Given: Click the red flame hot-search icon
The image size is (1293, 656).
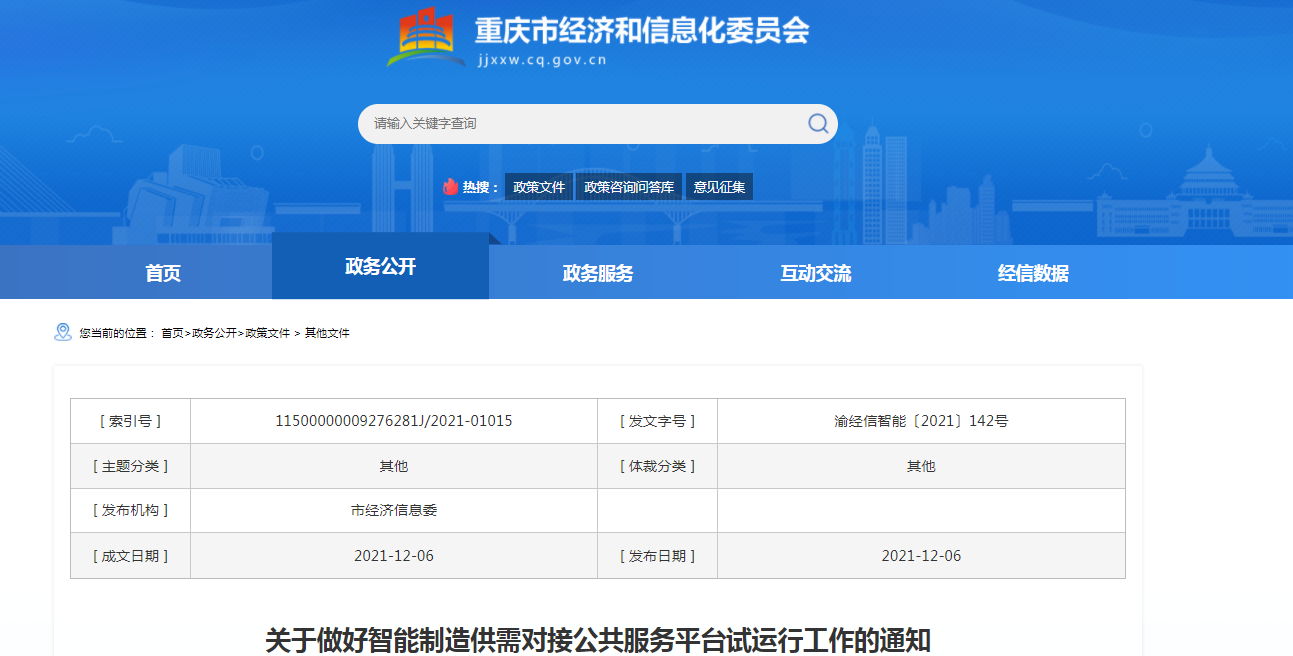Looking at the screenshot, I should pos(450,187).
